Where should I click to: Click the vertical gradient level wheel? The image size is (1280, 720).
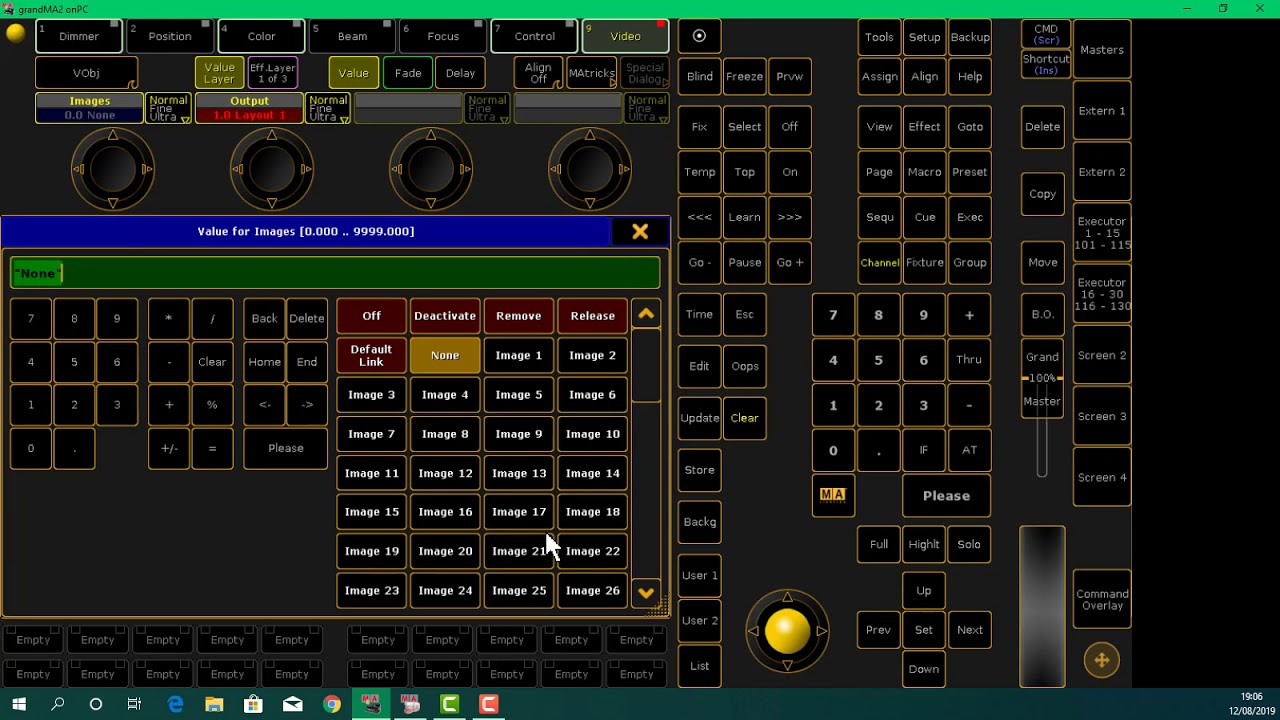pos(1042,606)
